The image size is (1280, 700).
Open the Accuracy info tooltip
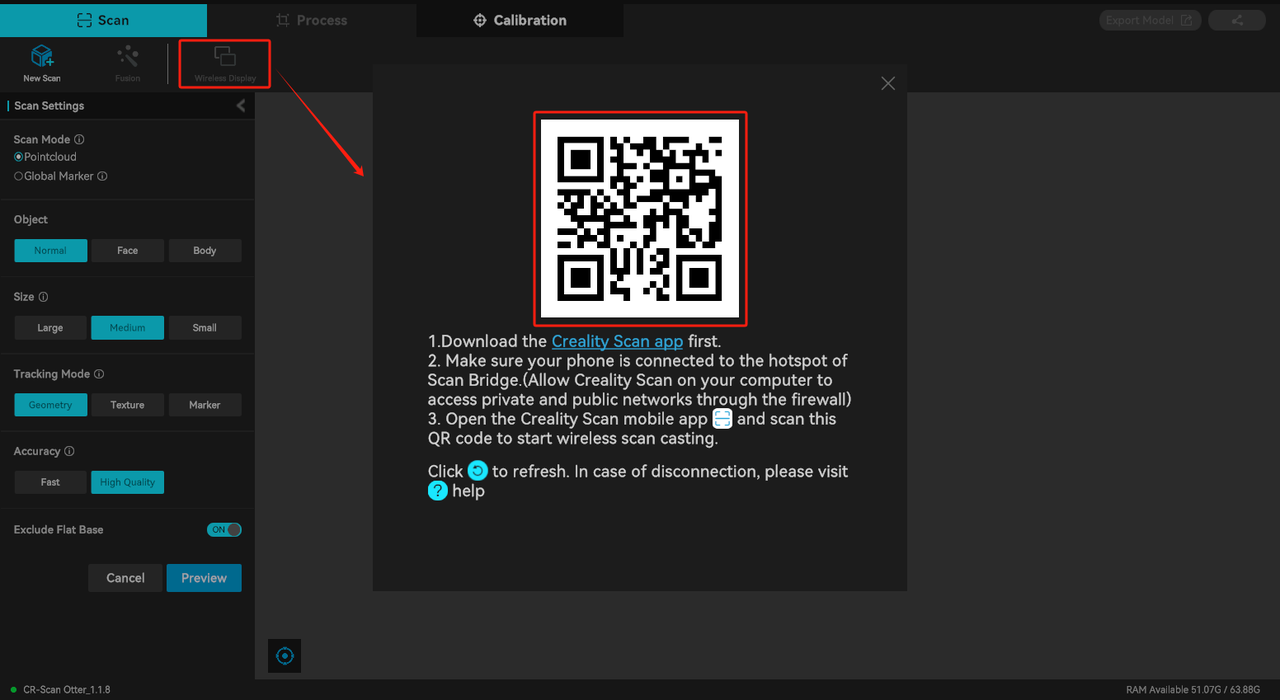68,451
